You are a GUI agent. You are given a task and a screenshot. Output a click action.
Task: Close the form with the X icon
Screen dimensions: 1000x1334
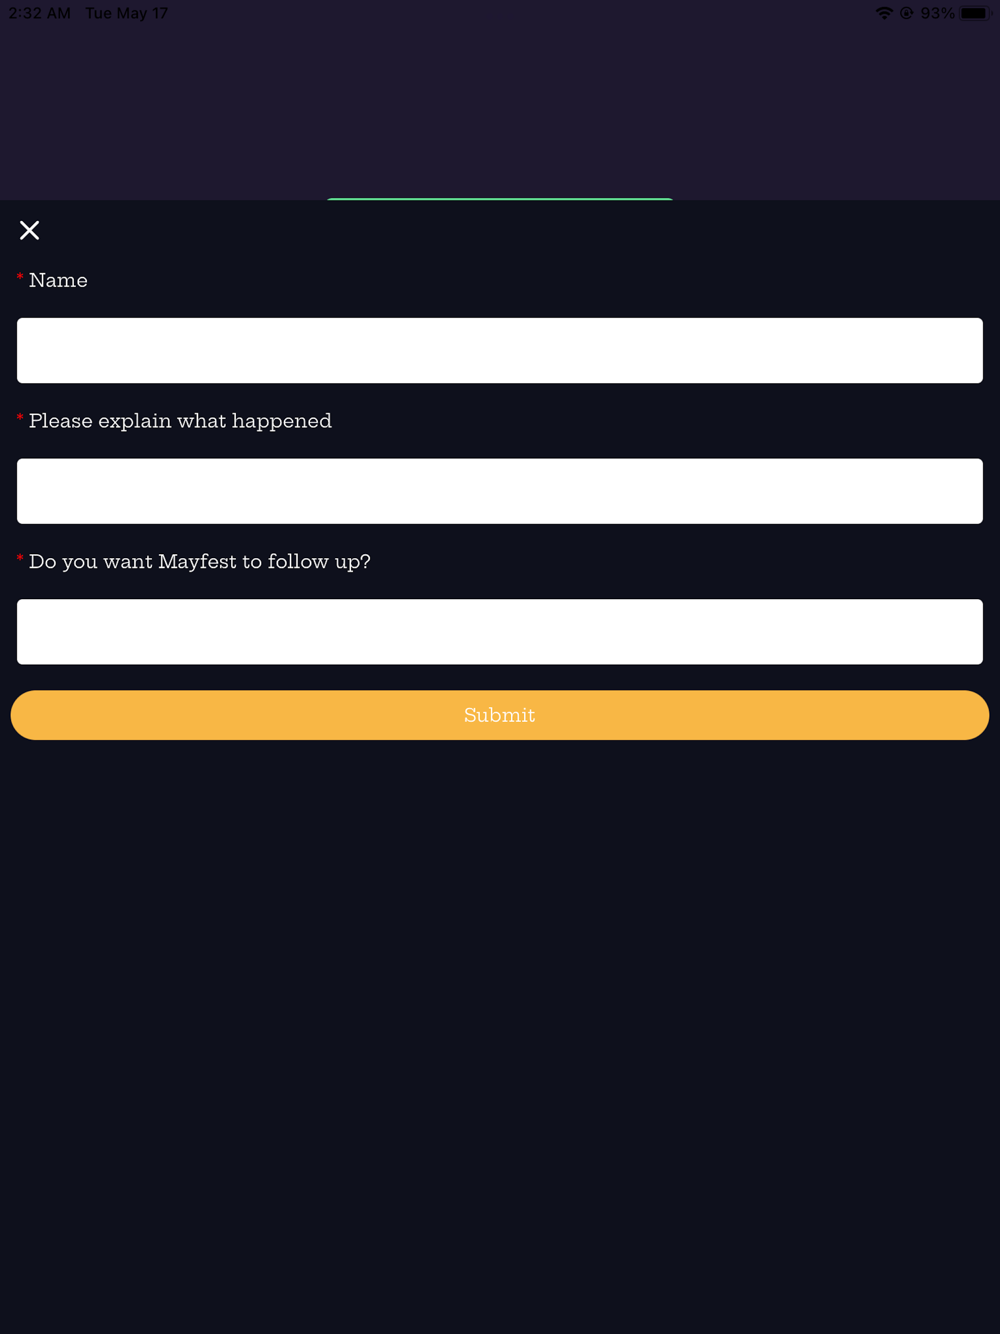[30, 231]
